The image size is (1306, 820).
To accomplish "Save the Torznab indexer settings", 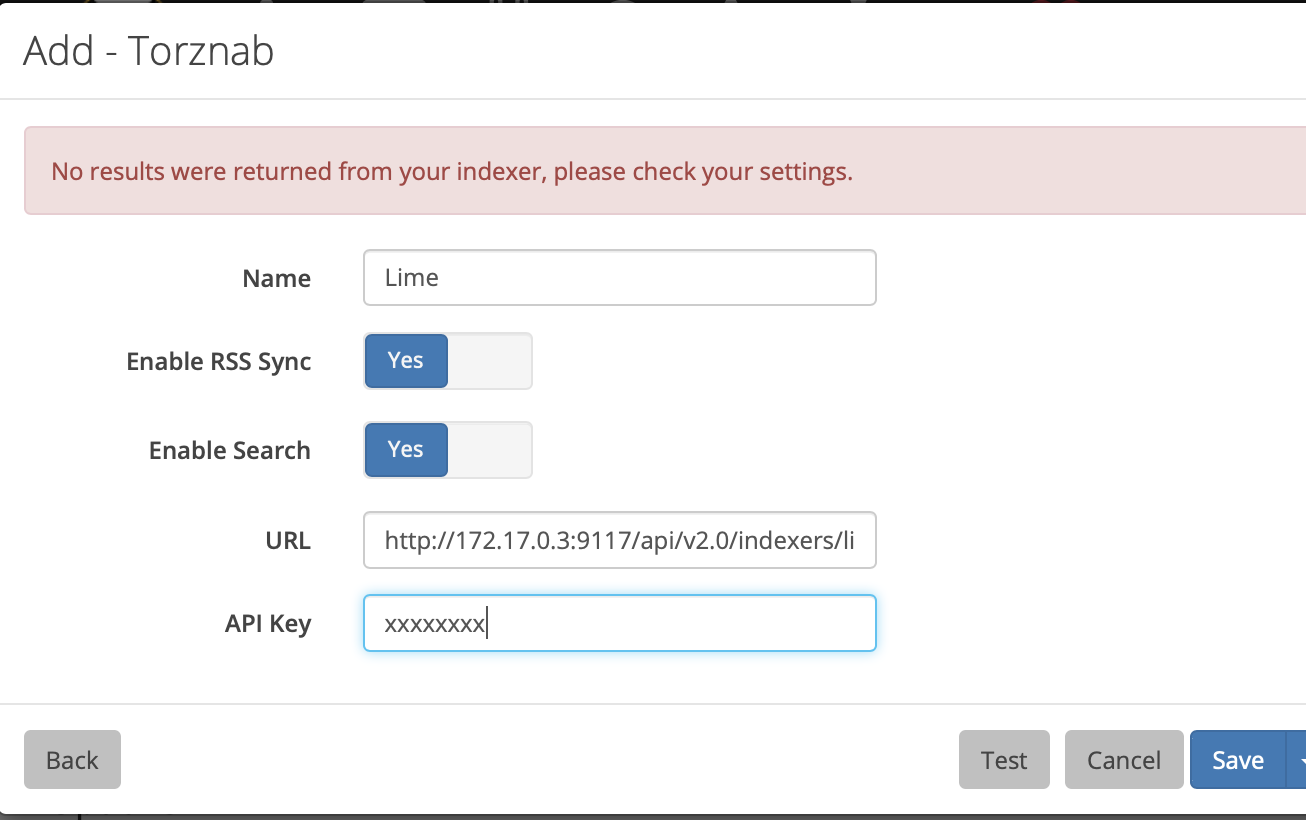I will 1238,760.
